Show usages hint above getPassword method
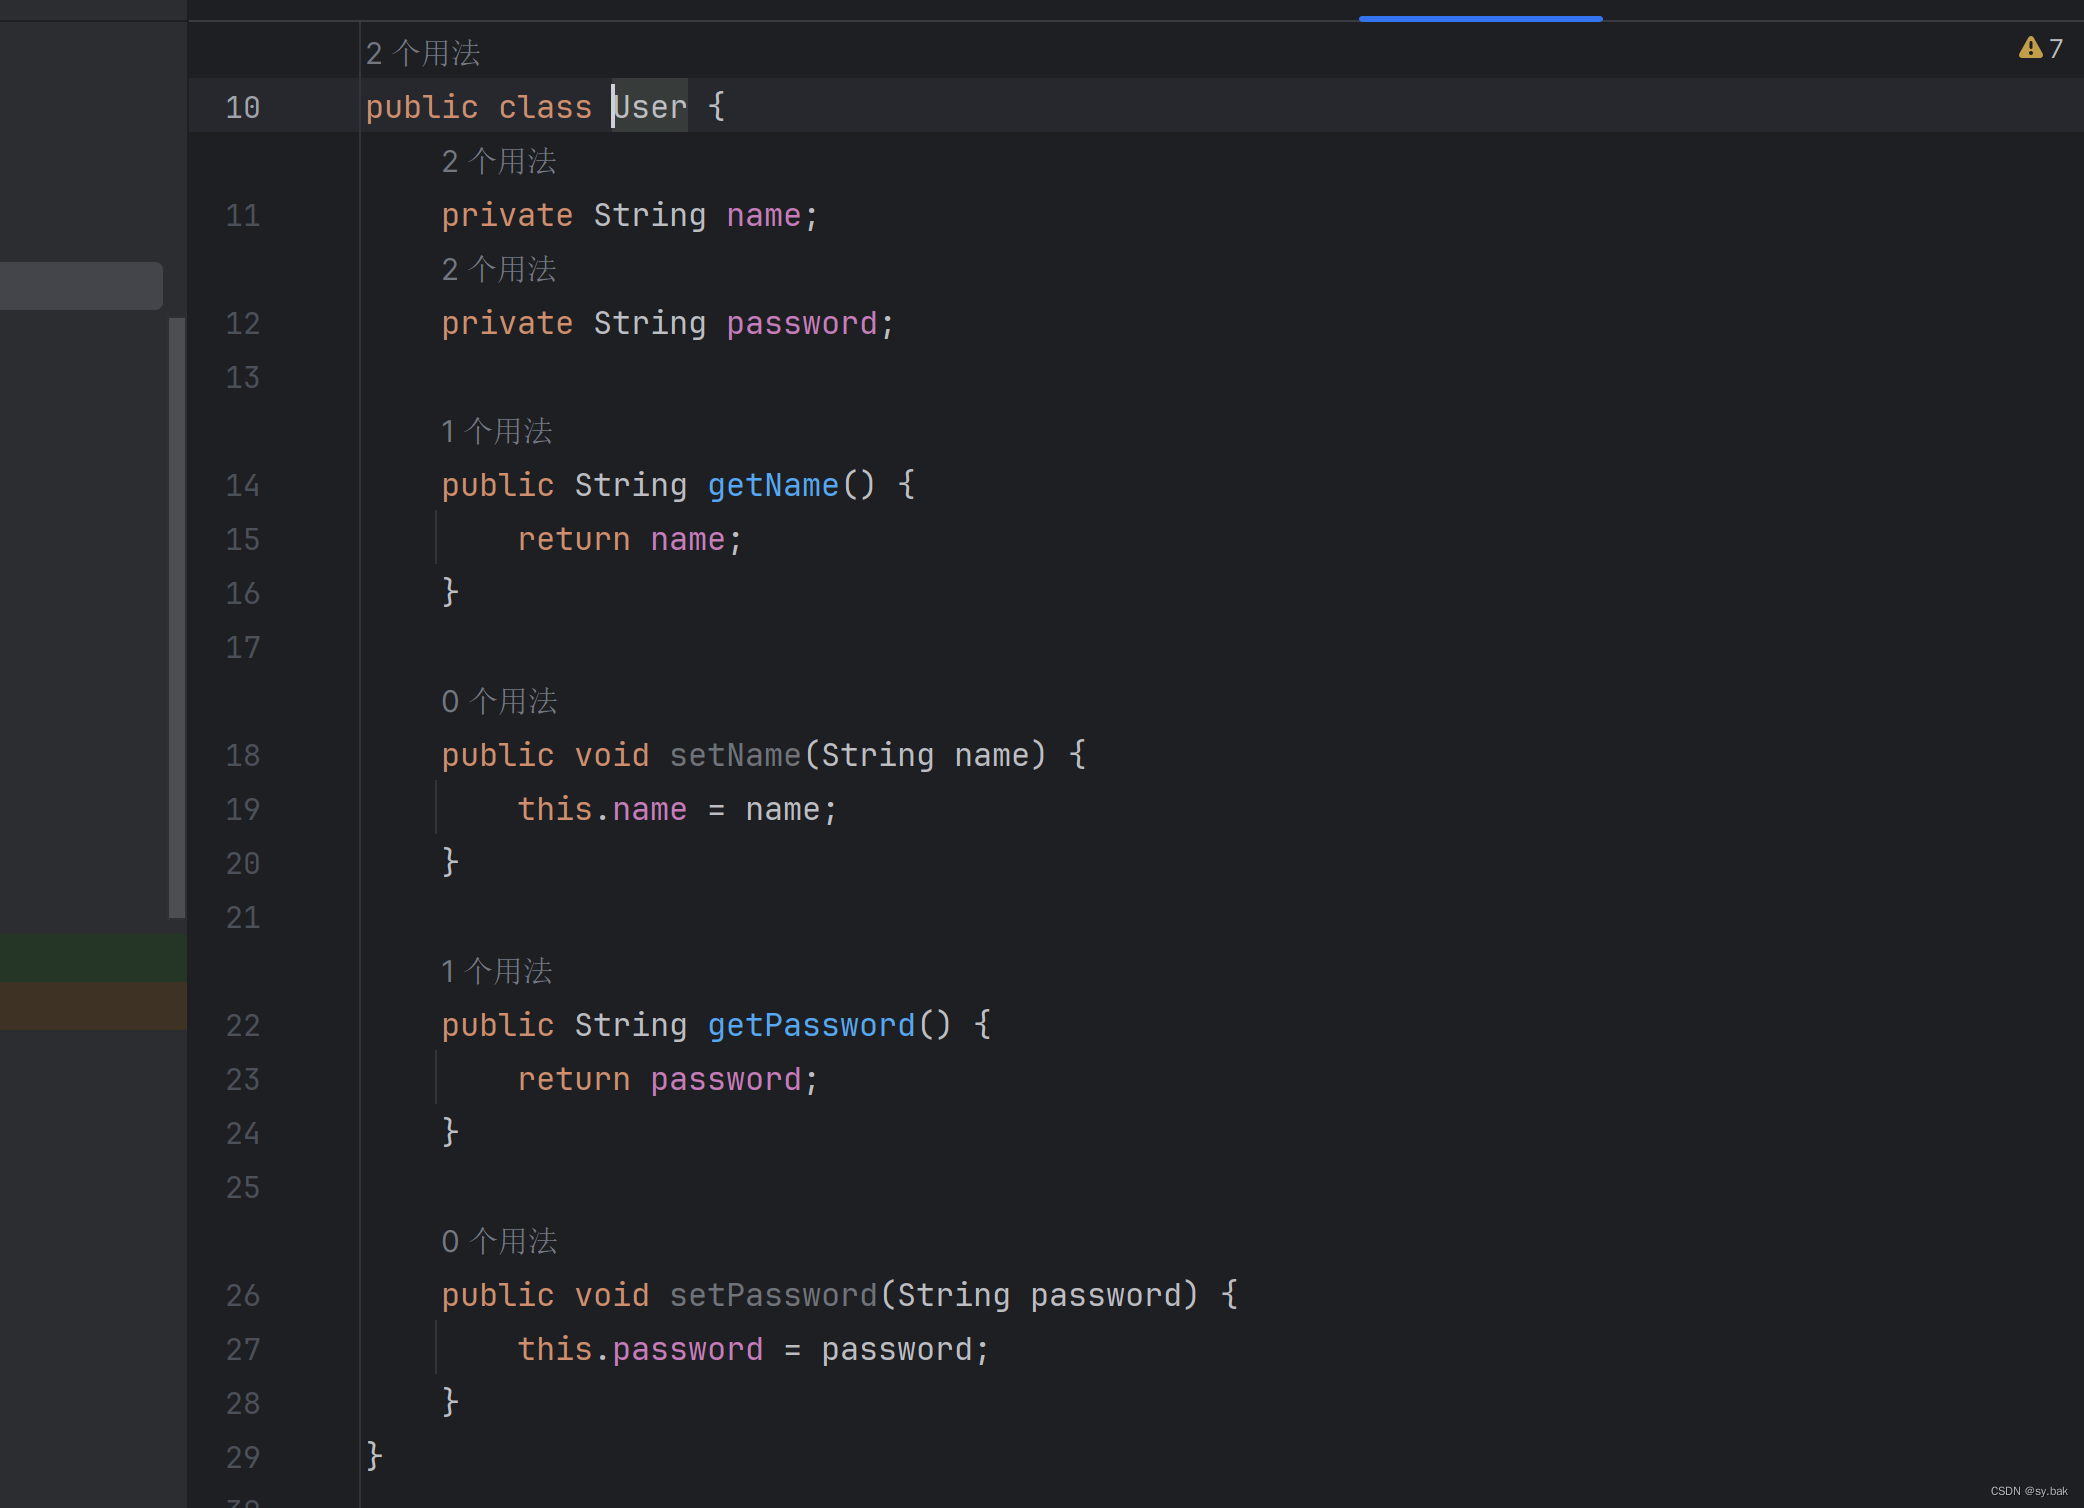This screenshot has width=2084, height=1508. pos(496,971)
